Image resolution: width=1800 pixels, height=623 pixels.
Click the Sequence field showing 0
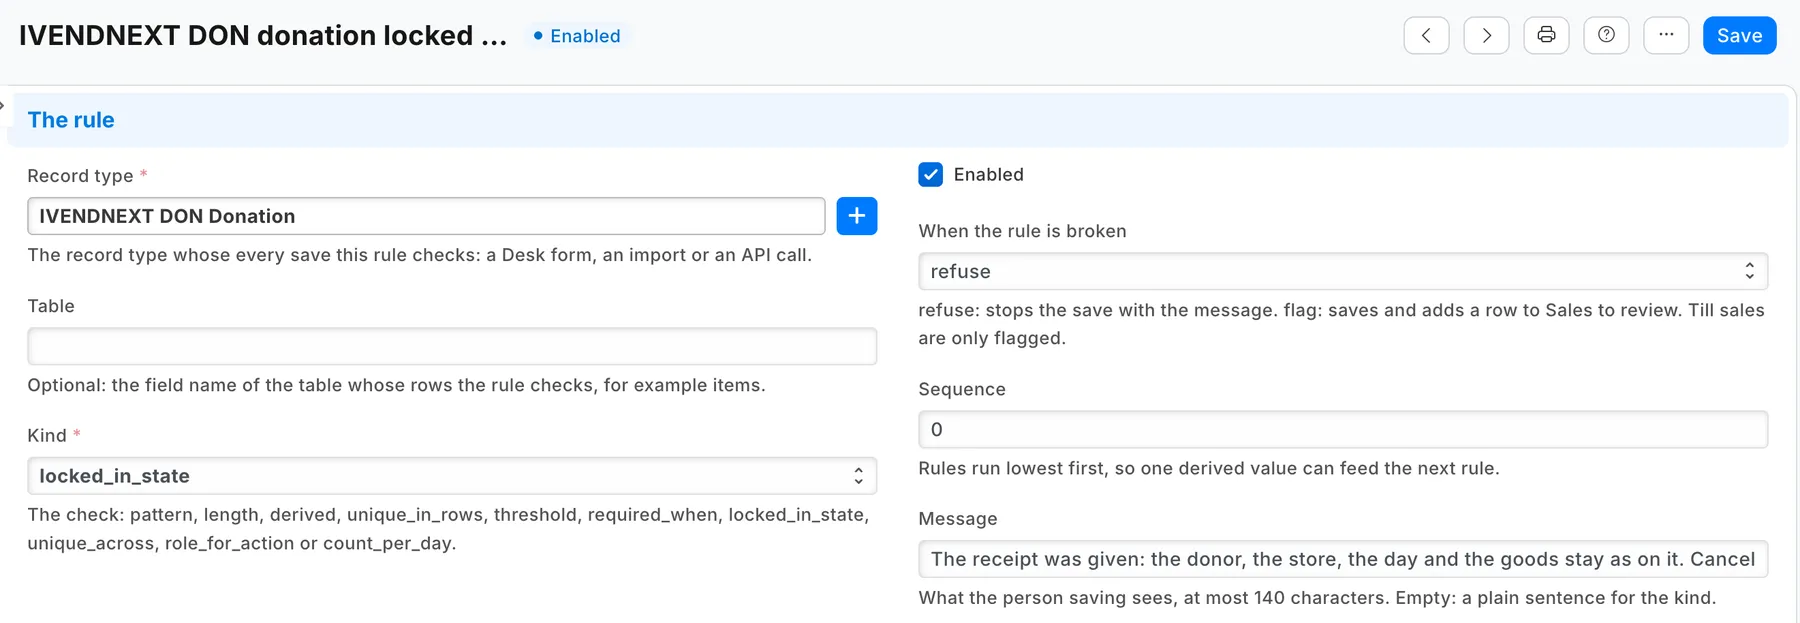click(x=1343, y=429)
